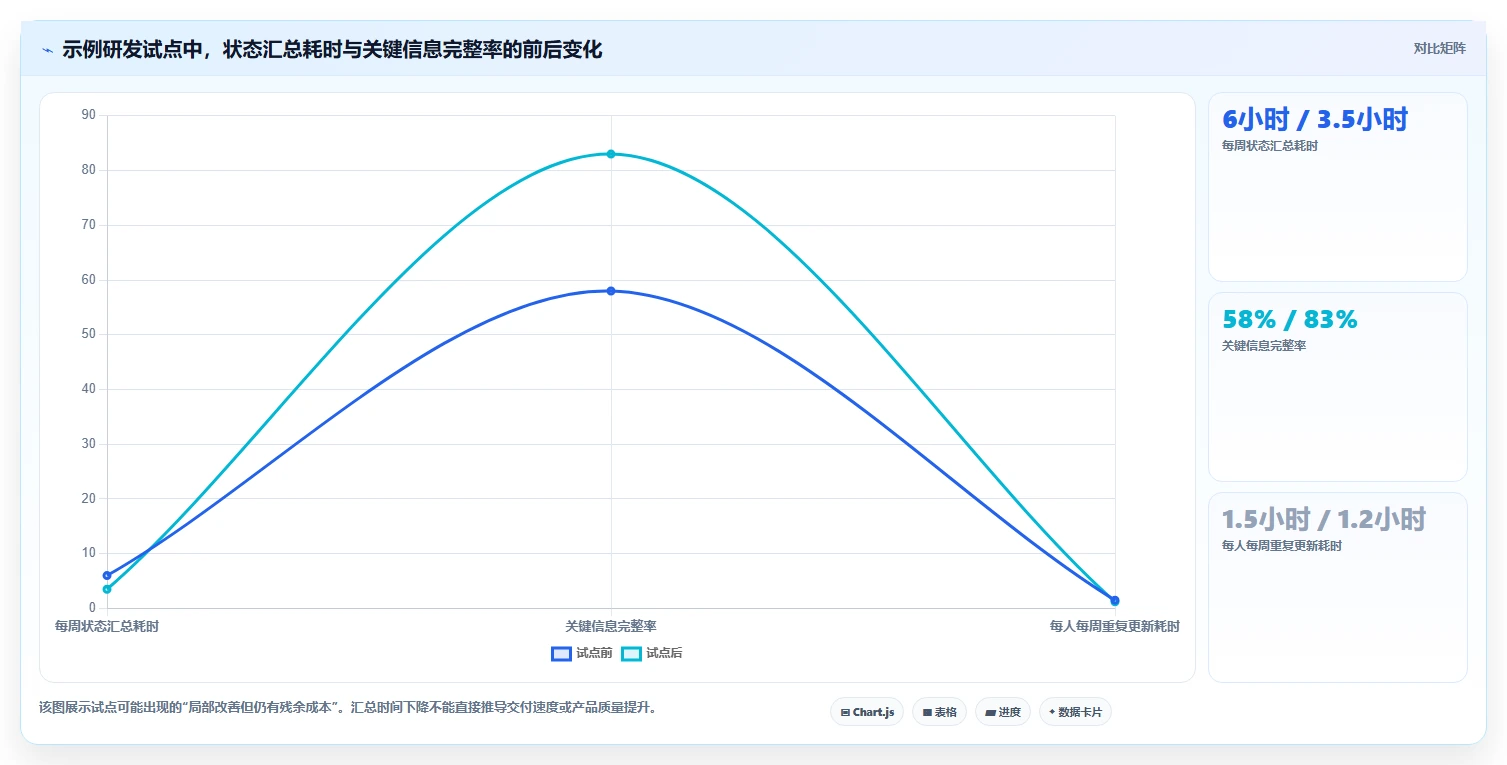Screen dimensions: 1507x765
Task: Click the y-axis value 90
Action: (x=89, y=115)
